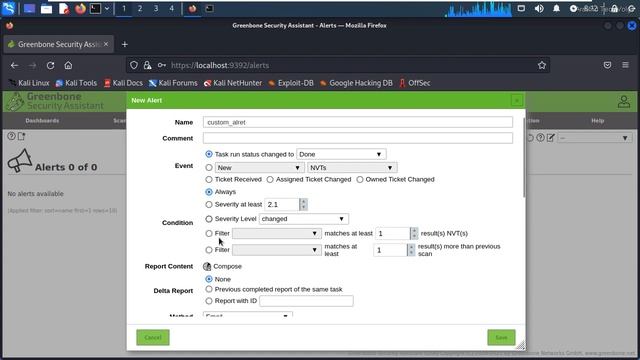Select Task run status changed to event
Image resolution: width=640 pixels, height=360 pixels.
[209, 154]
